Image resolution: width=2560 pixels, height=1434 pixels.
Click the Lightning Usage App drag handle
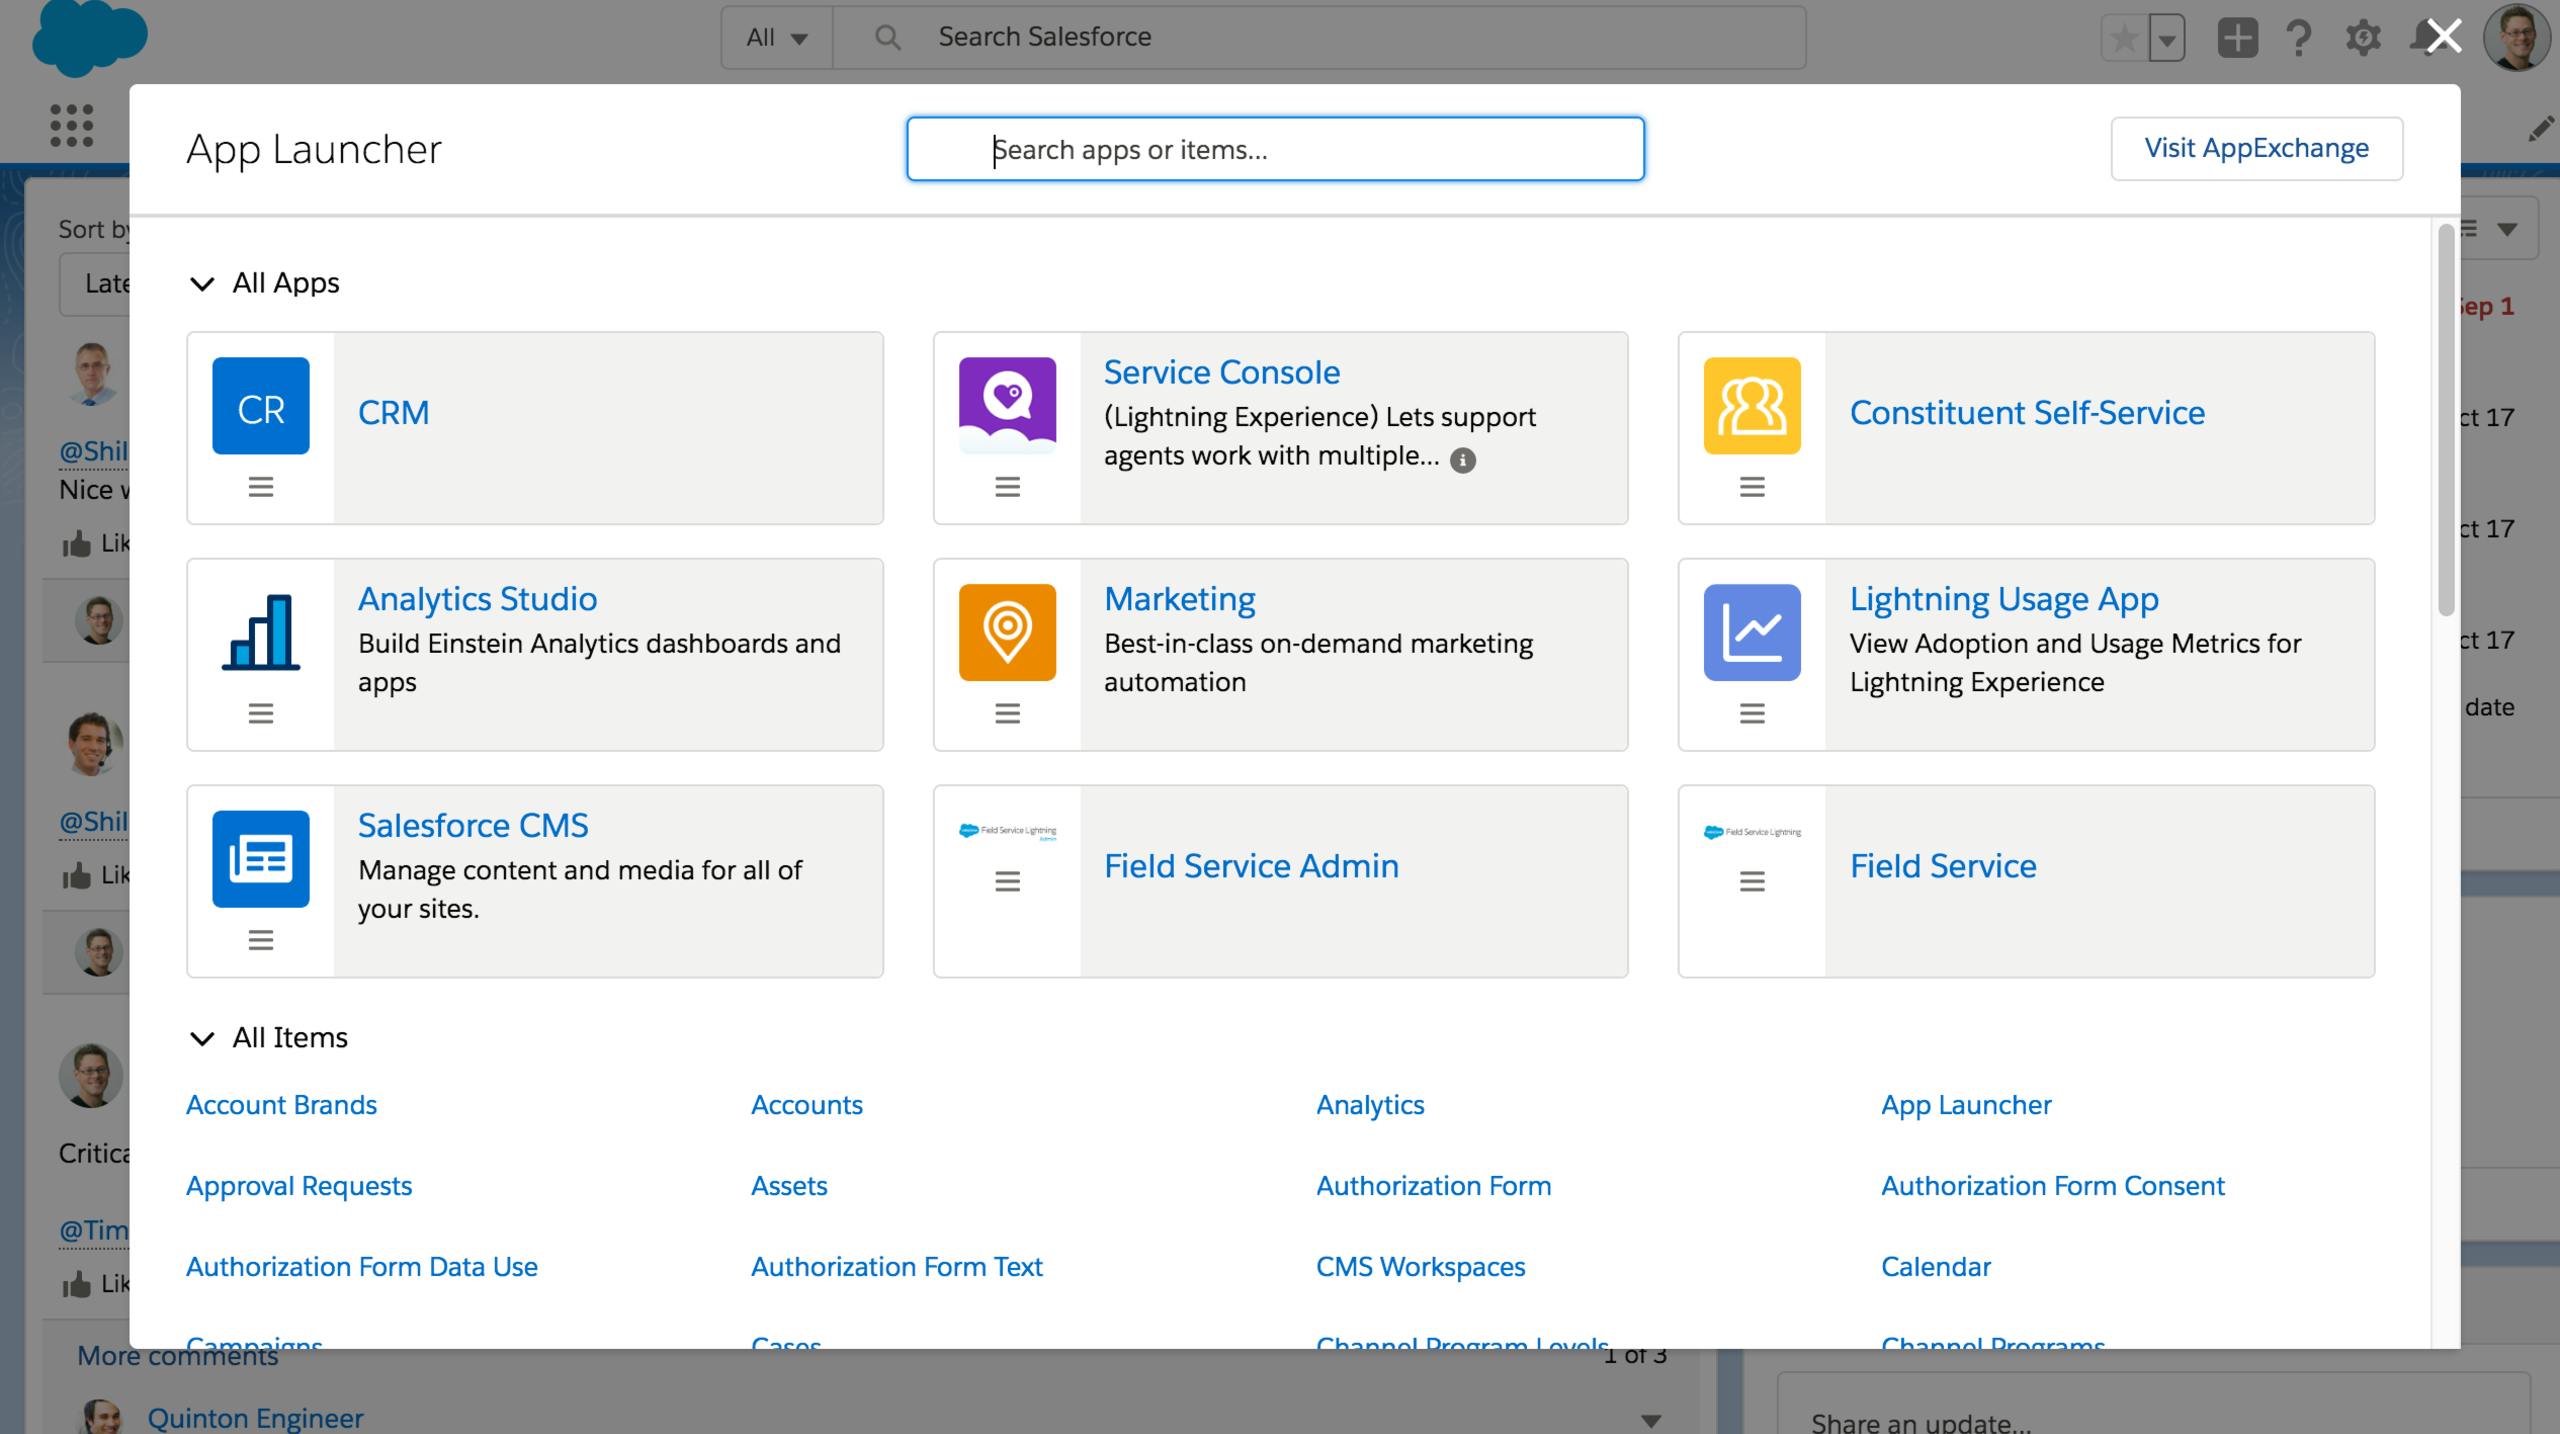tap(1752, 713)
